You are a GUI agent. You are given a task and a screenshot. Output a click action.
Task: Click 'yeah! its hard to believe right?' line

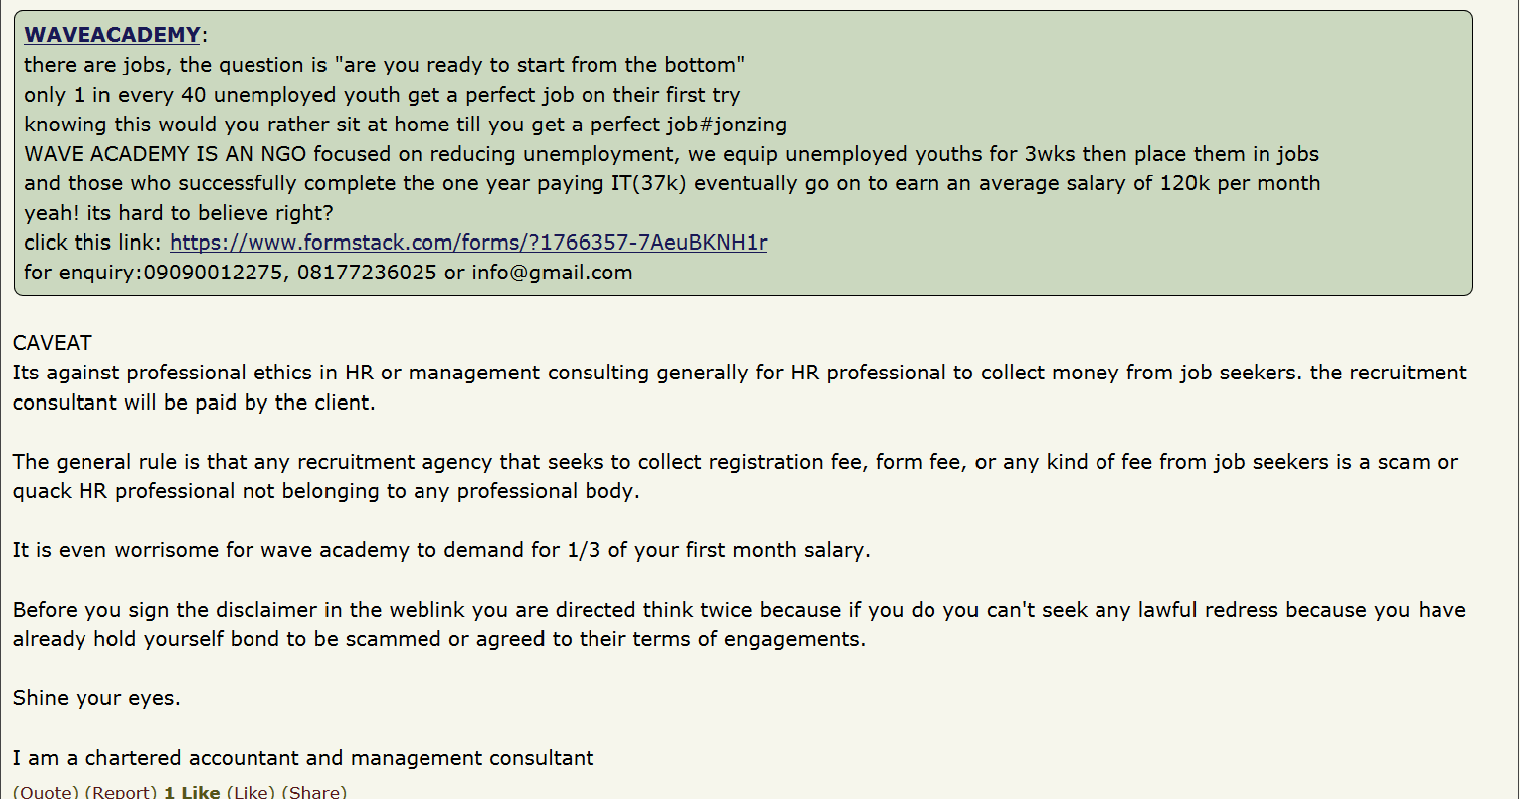179,213
